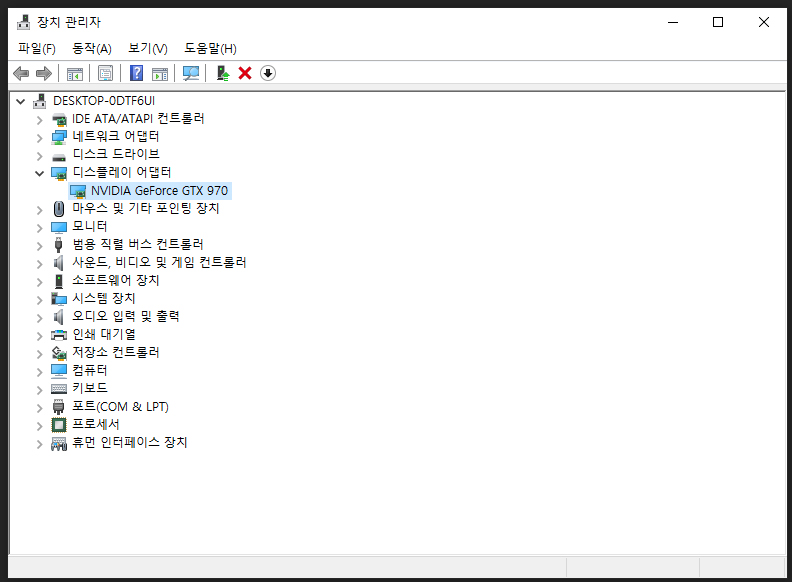Open Properties via the toolbar sheet icon
The width and height of the screenshot is (792, 582).
(x=106, y=74)
